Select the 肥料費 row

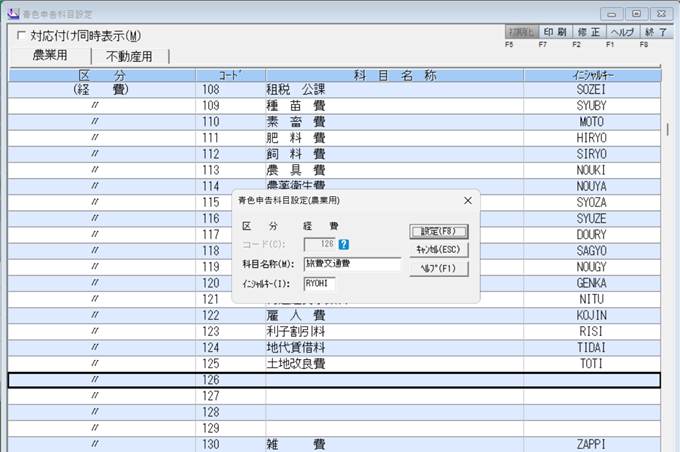coord(334,138)
